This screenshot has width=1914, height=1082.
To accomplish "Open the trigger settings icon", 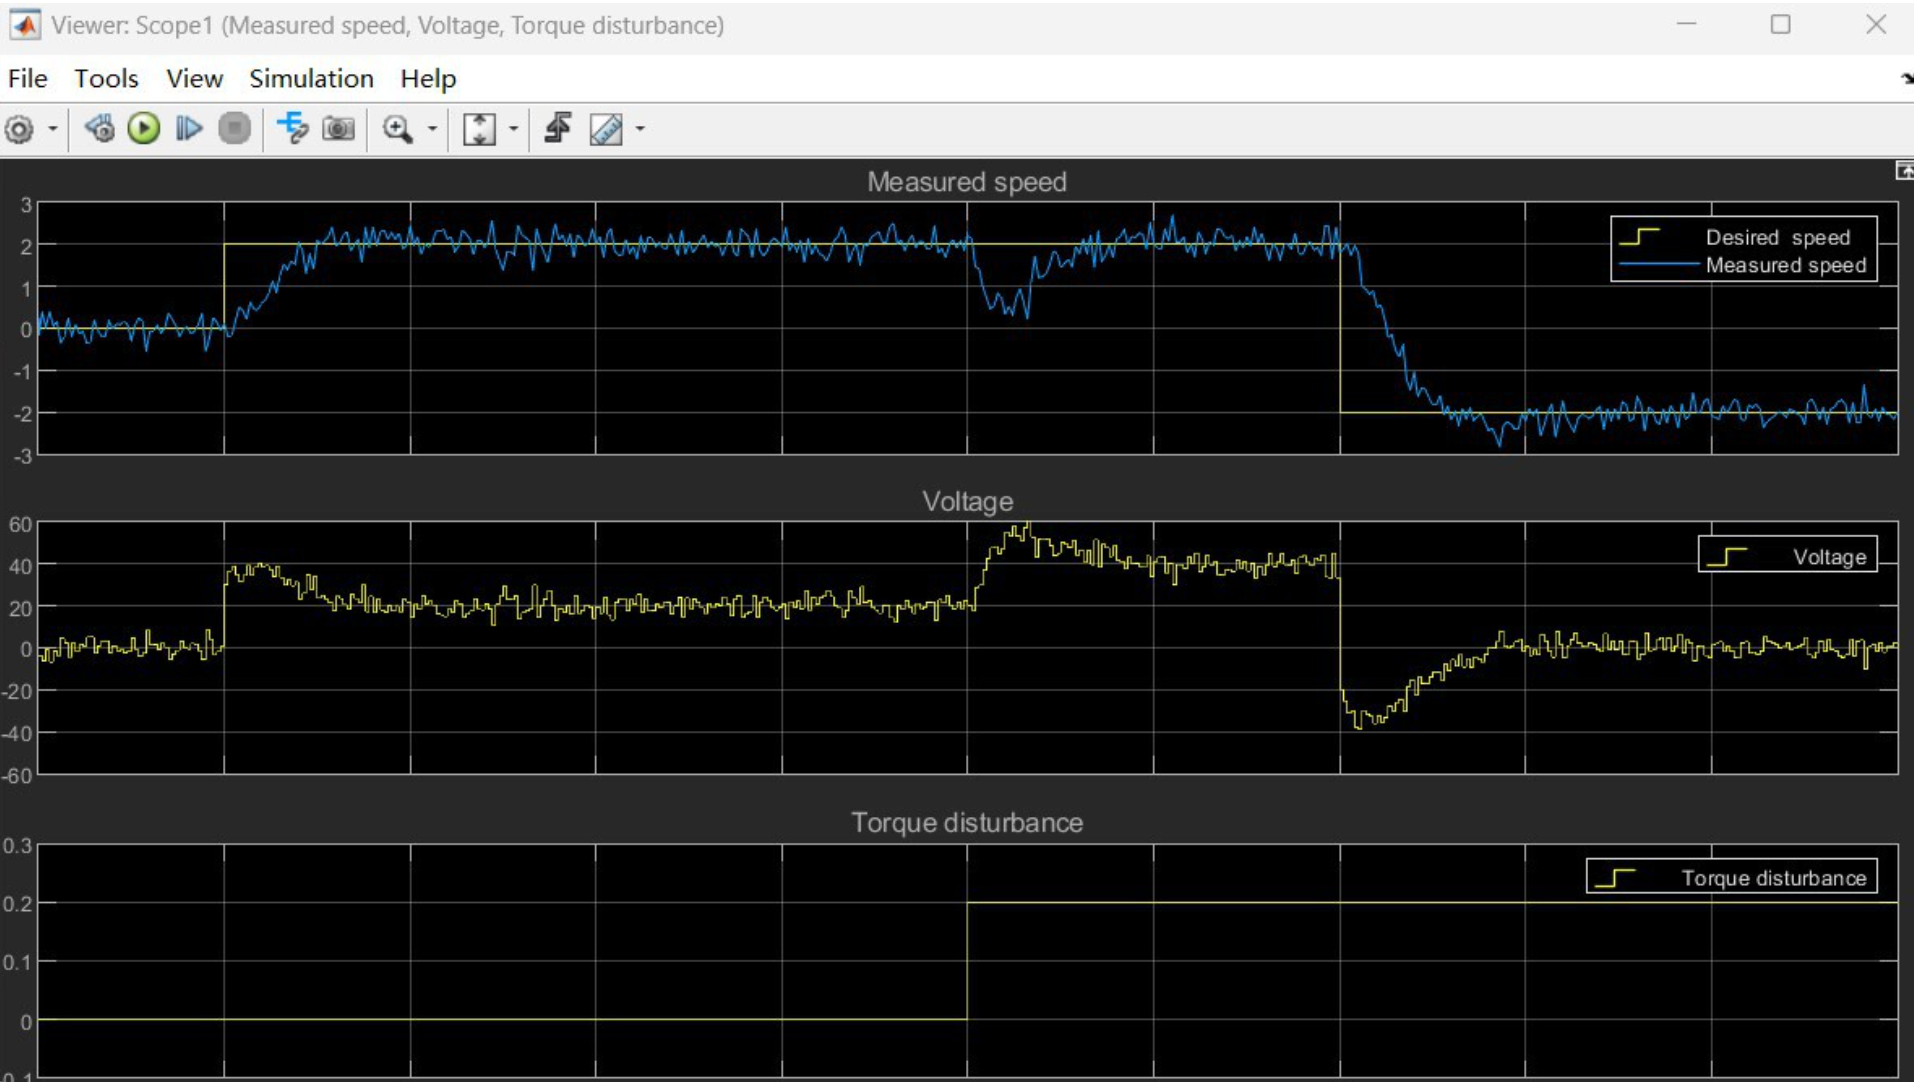I will (558, 128).
